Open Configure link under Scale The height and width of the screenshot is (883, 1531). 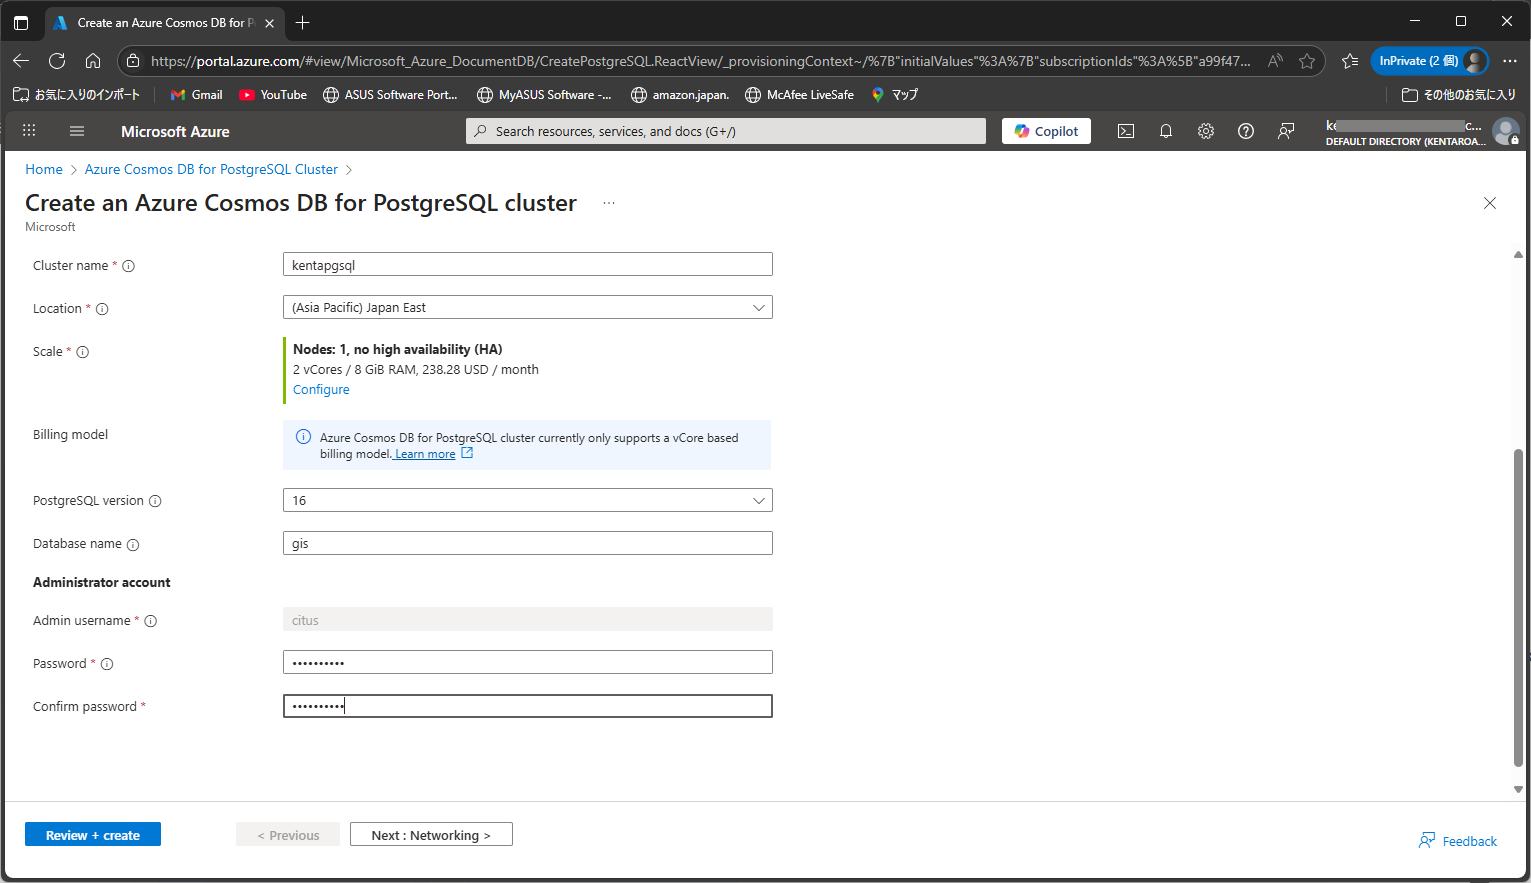[x=321, y=390]
